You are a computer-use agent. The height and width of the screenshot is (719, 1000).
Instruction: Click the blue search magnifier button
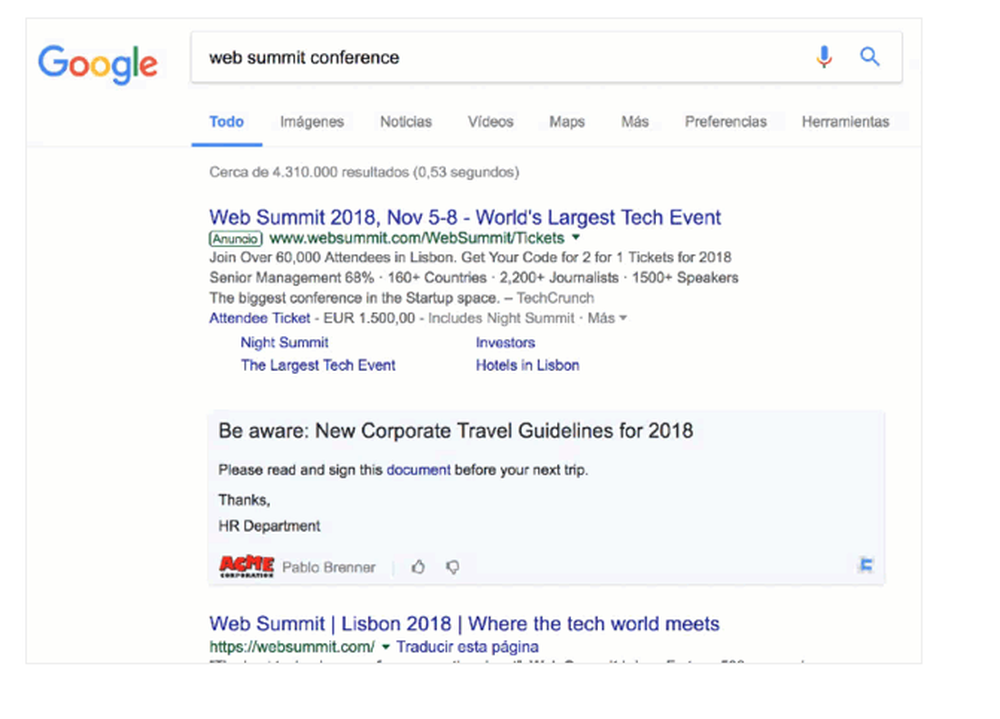(870, 57)
